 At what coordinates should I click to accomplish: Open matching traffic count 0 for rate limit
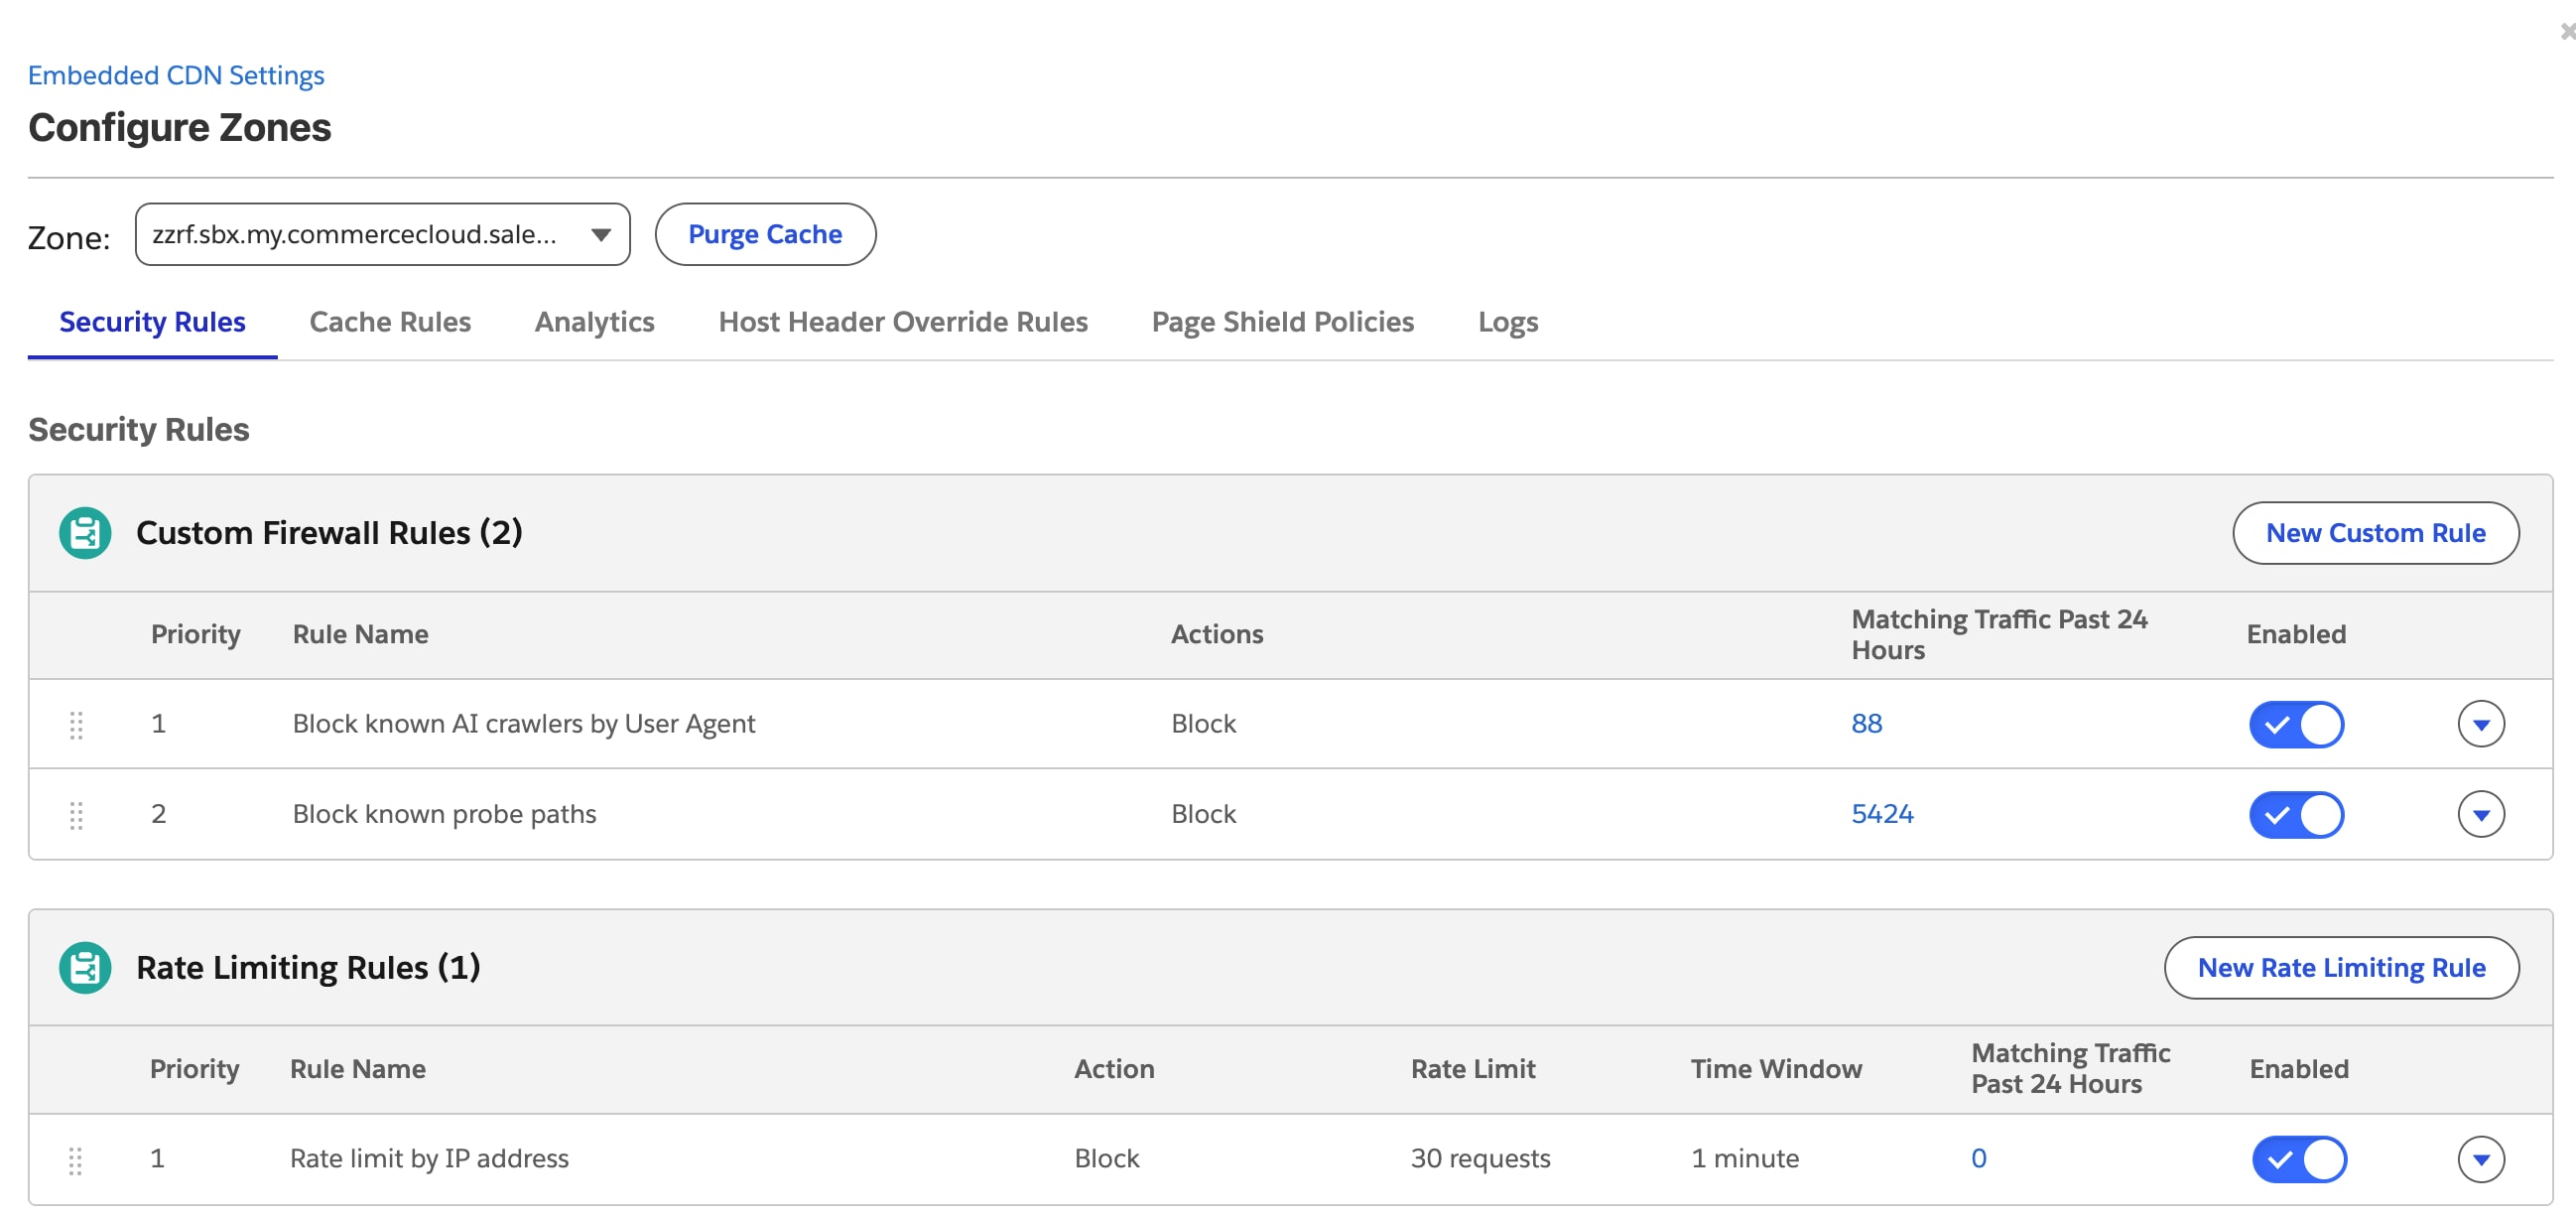[1978, 1159]
